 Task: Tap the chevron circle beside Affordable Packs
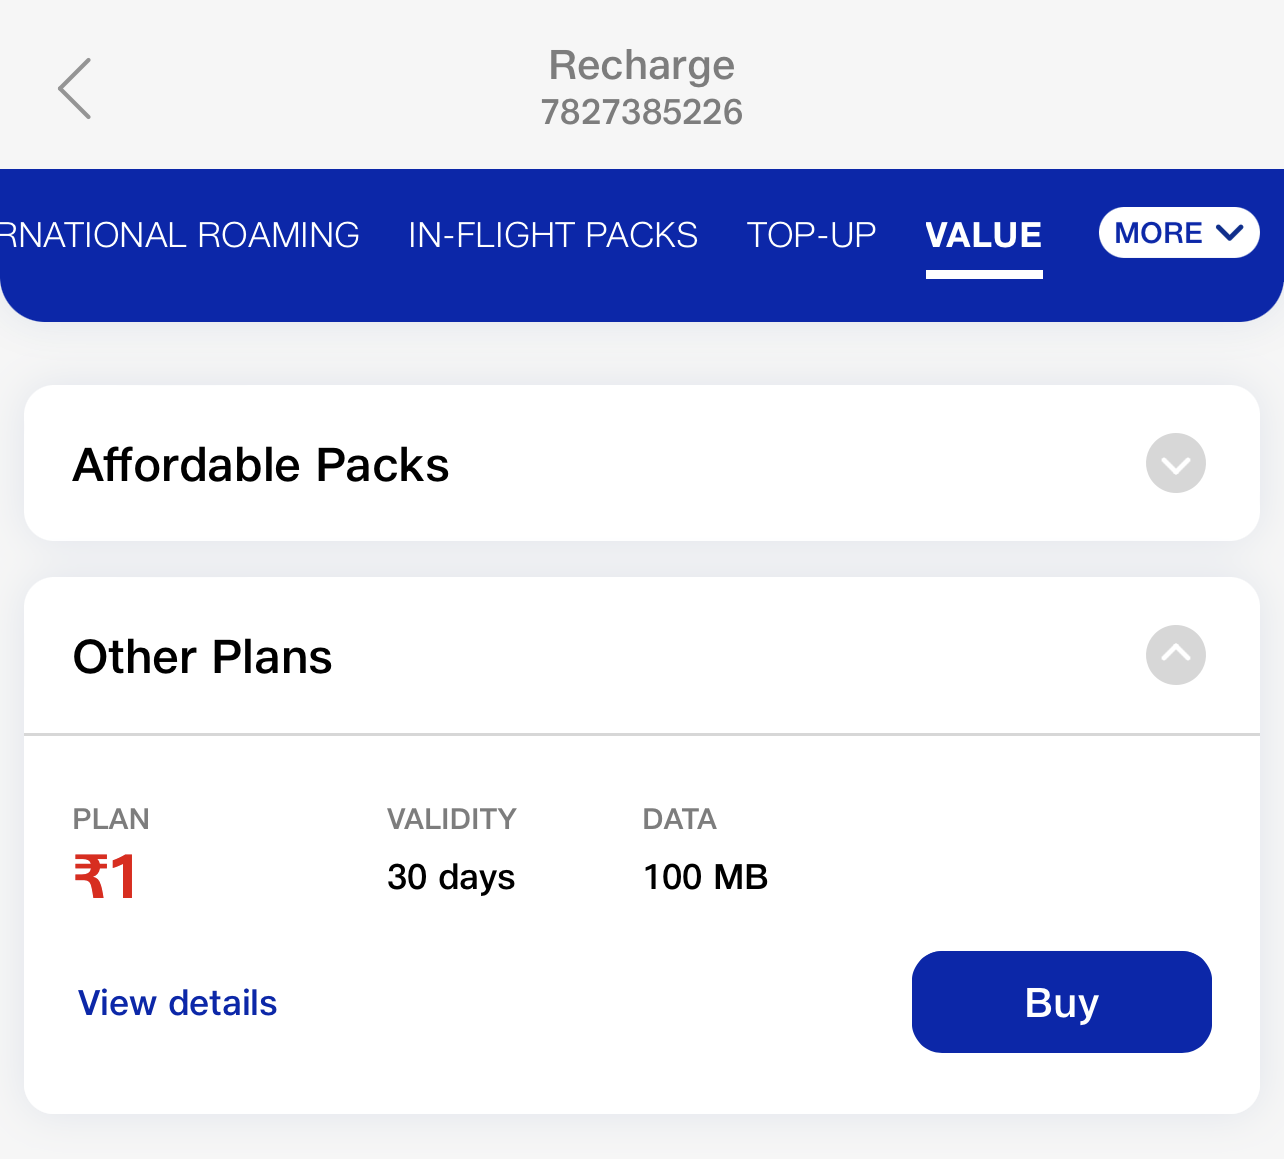[x=1175, y=463]
